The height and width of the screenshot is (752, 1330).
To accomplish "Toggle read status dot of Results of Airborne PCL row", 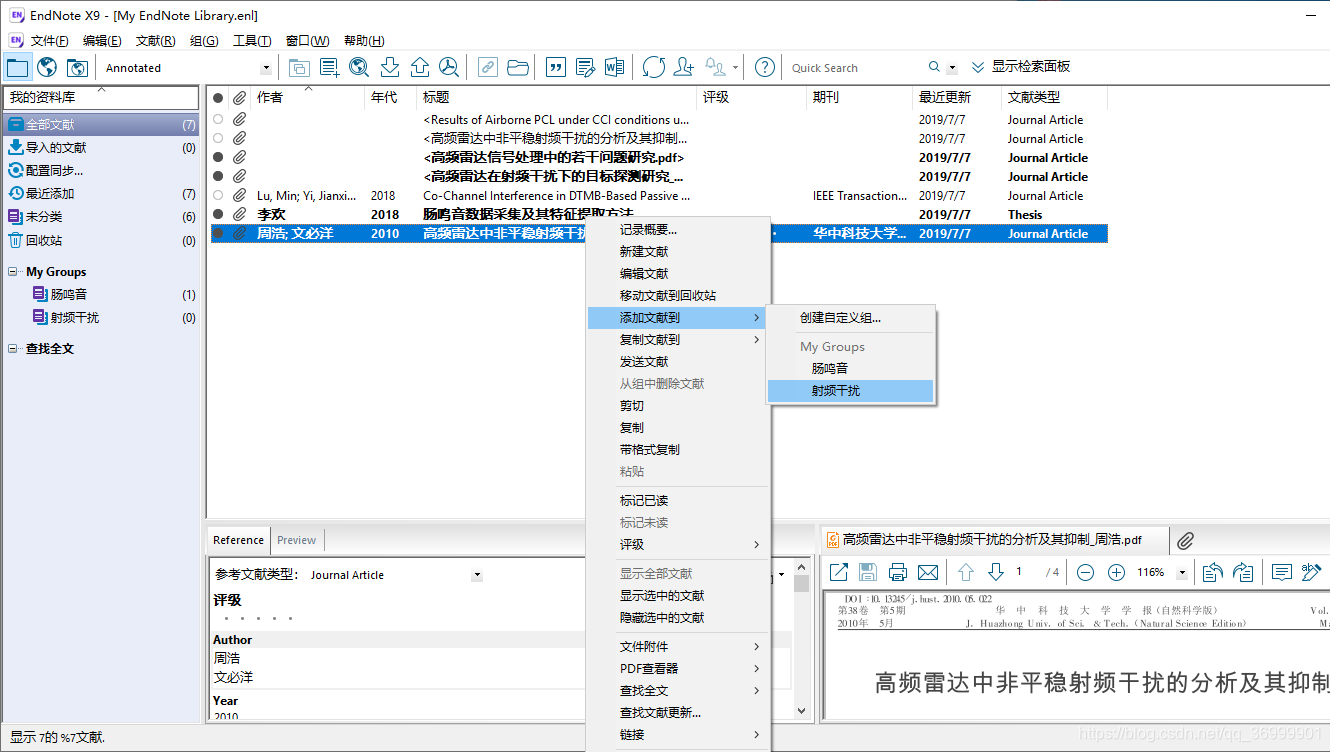I will [218, 120].
